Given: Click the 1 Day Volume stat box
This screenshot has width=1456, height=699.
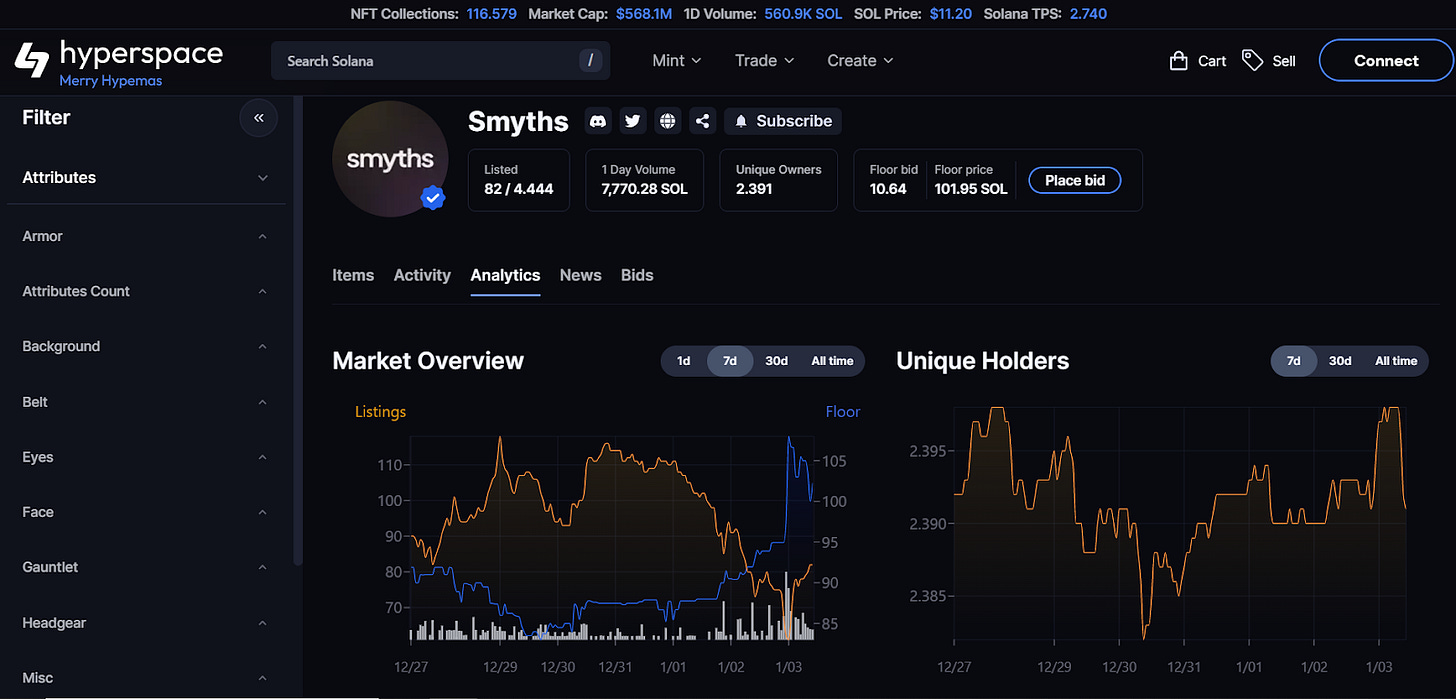Looking at the screenshot, I should (645, 180).
